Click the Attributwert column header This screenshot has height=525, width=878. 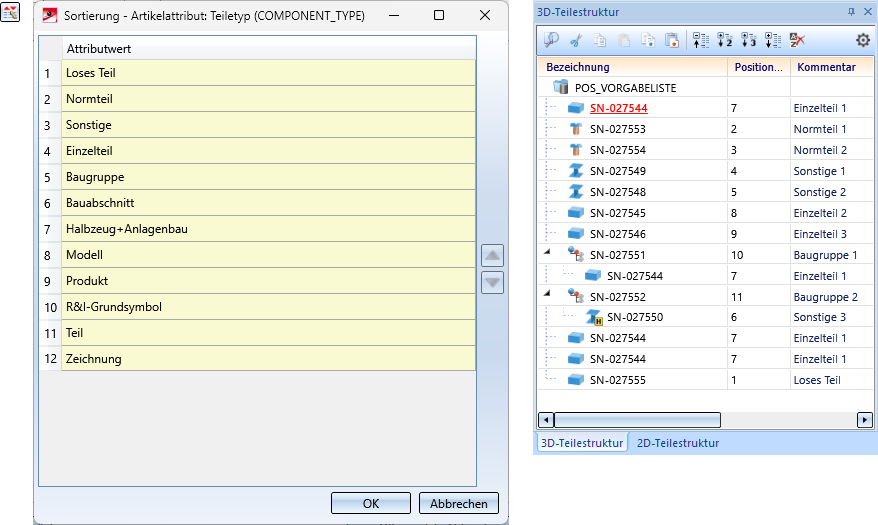tap(269, 49)
